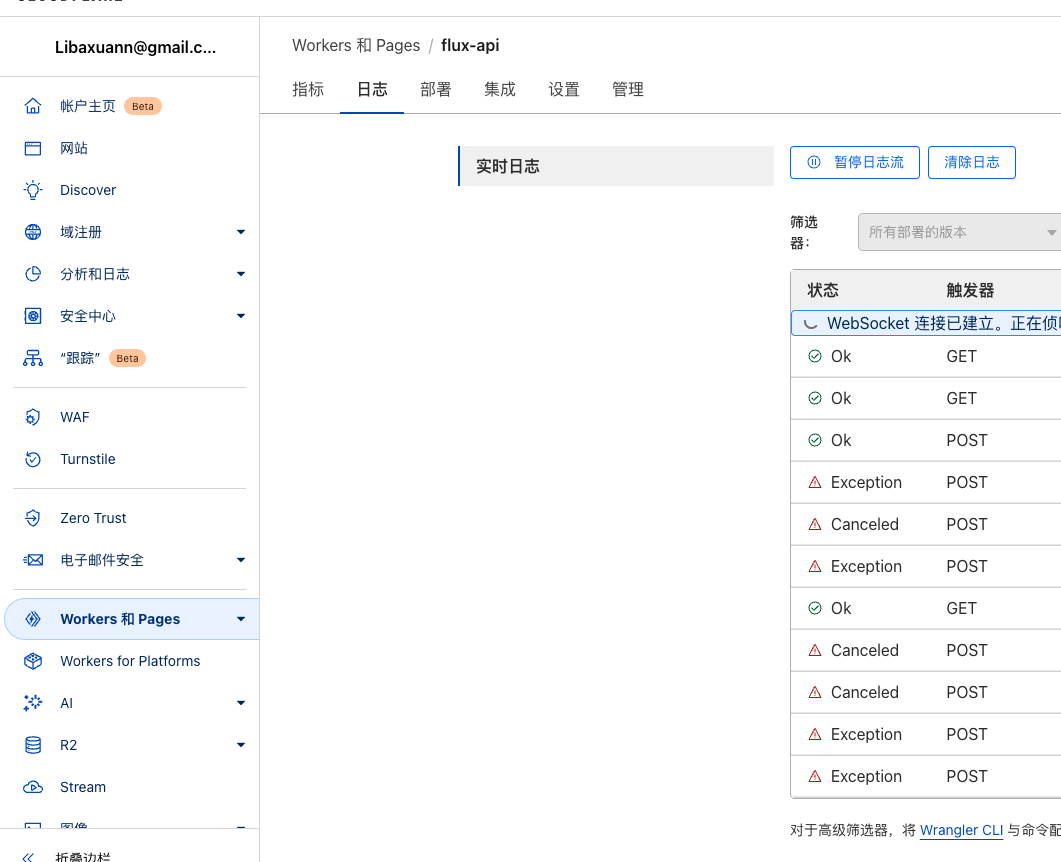
Task: Click the R2 database icon
Action: click(x=33, y=745)
